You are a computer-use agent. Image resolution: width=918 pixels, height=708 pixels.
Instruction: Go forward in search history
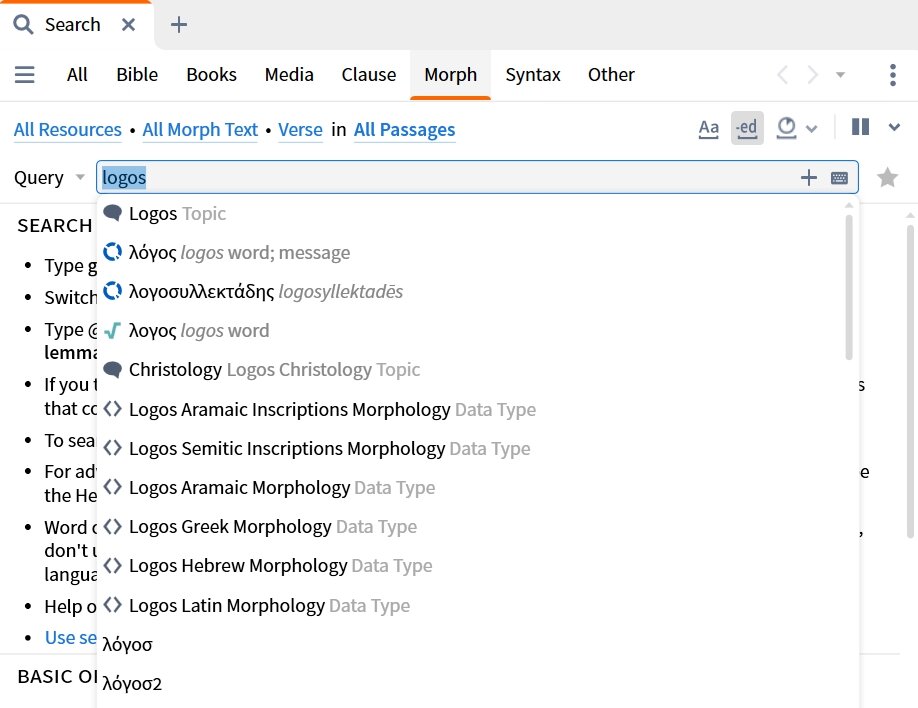812,75
